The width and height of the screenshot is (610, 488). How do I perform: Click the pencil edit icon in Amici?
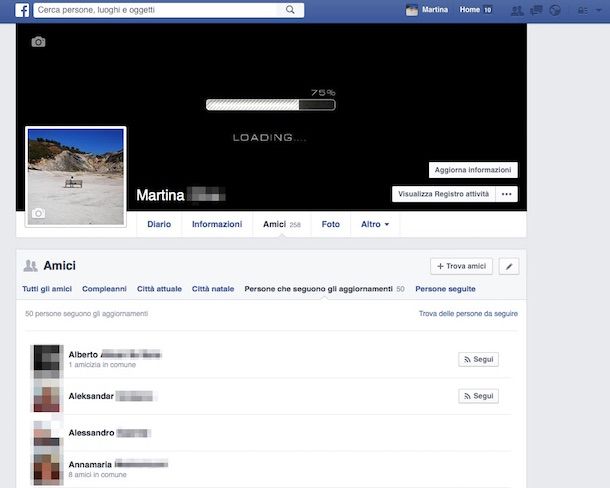(x=509, y=267)
